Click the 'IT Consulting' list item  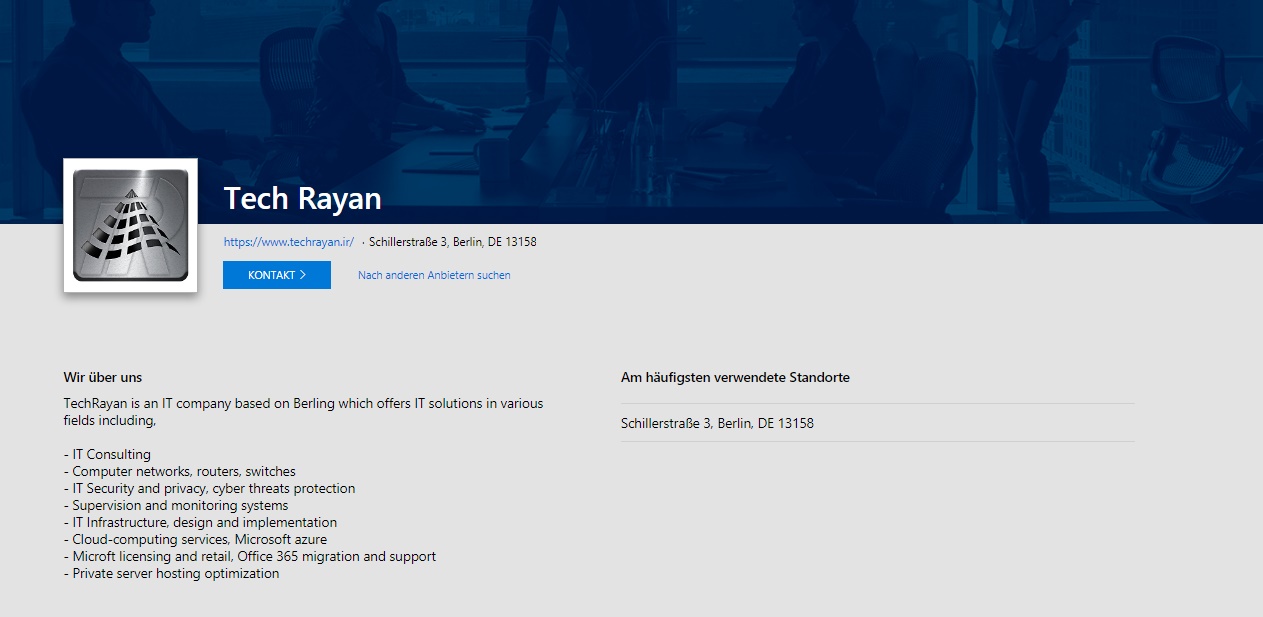click(107, 455)
